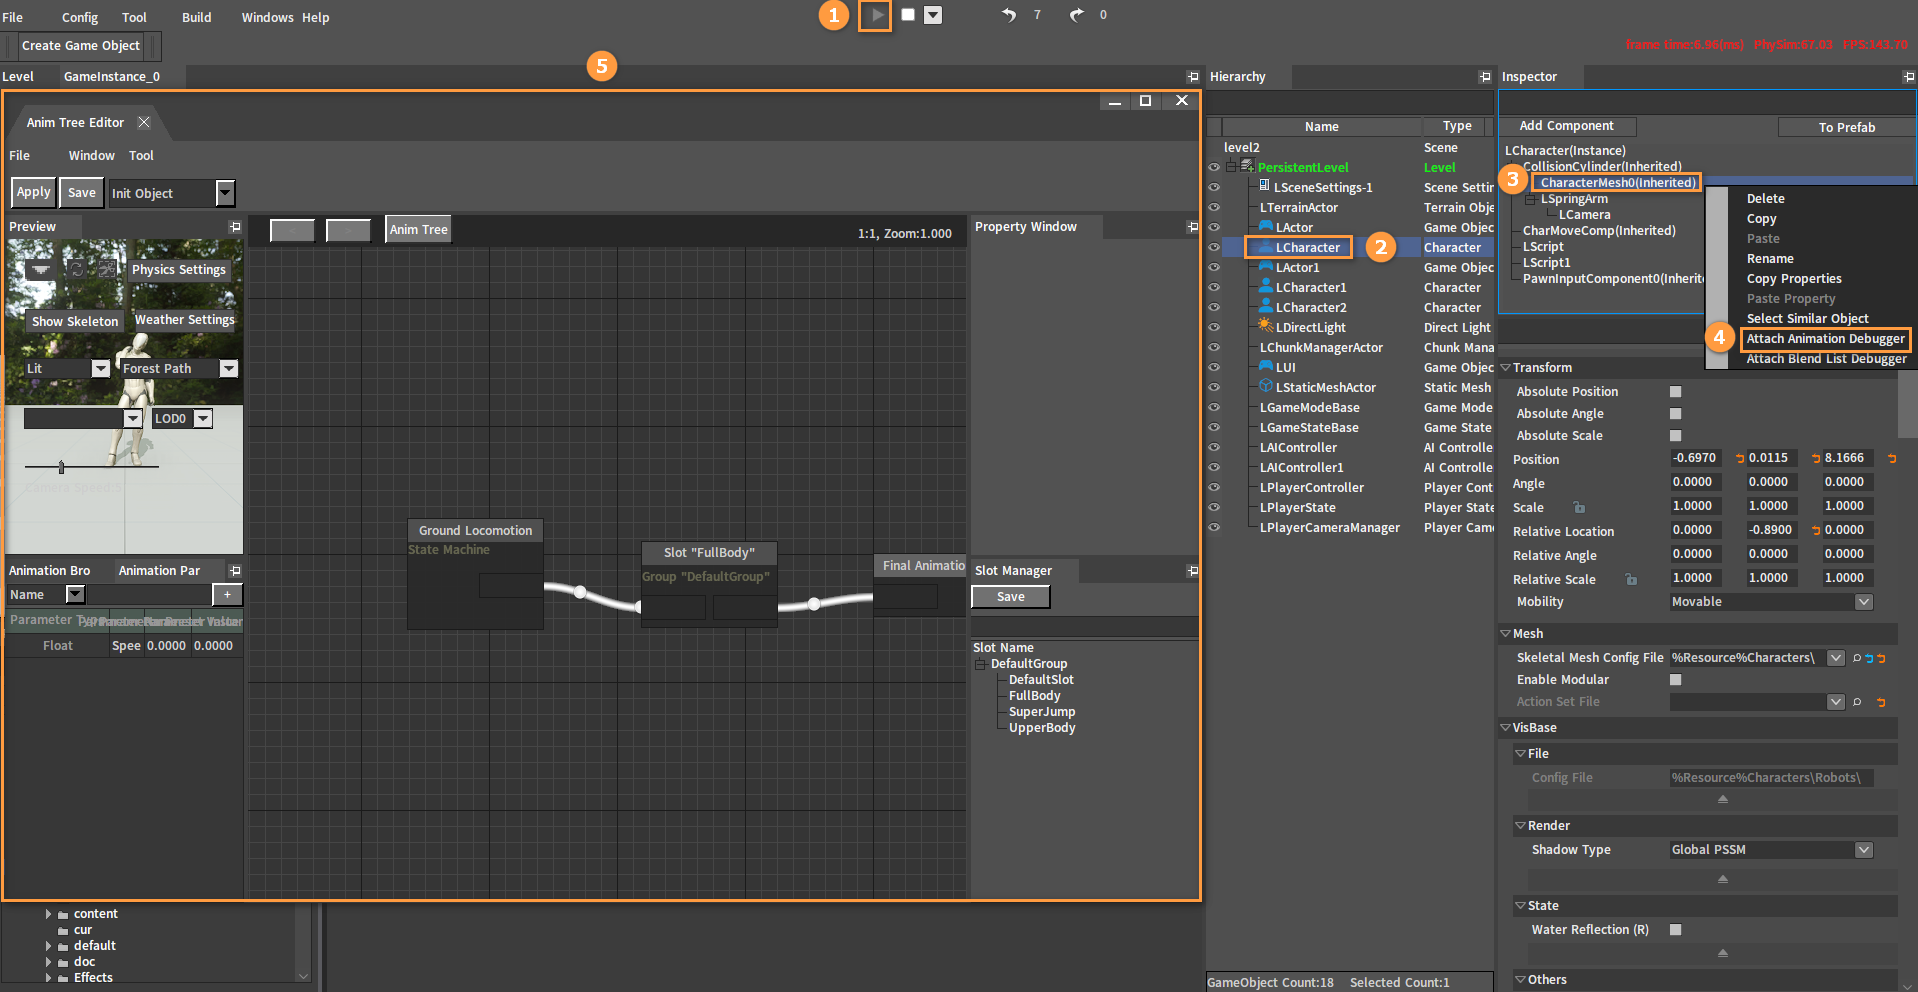Adjust the camera speed slider in preview
This screenshot has height=992, width=1918.
61,467
